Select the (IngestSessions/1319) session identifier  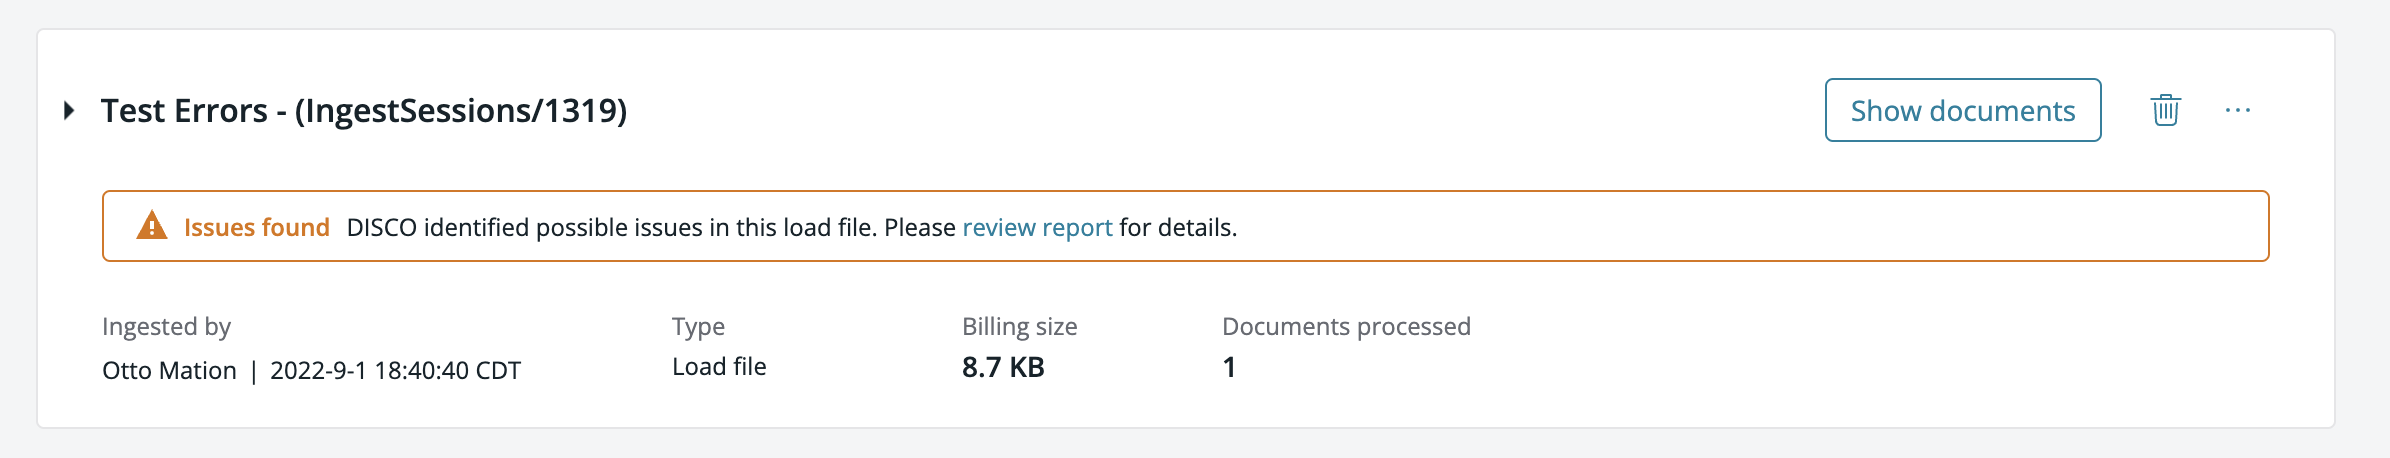(461, 111)
